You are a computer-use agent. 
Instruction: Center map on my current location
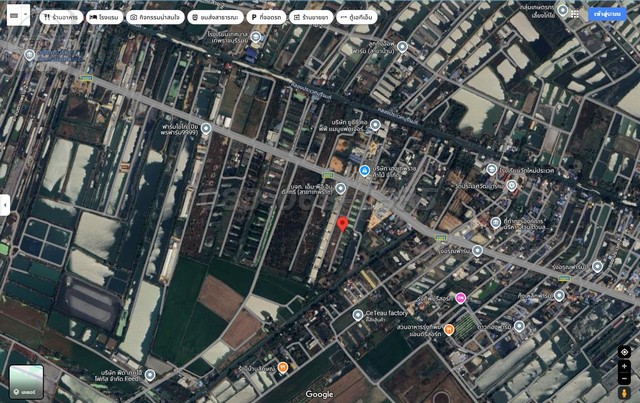tap(624, 352)
